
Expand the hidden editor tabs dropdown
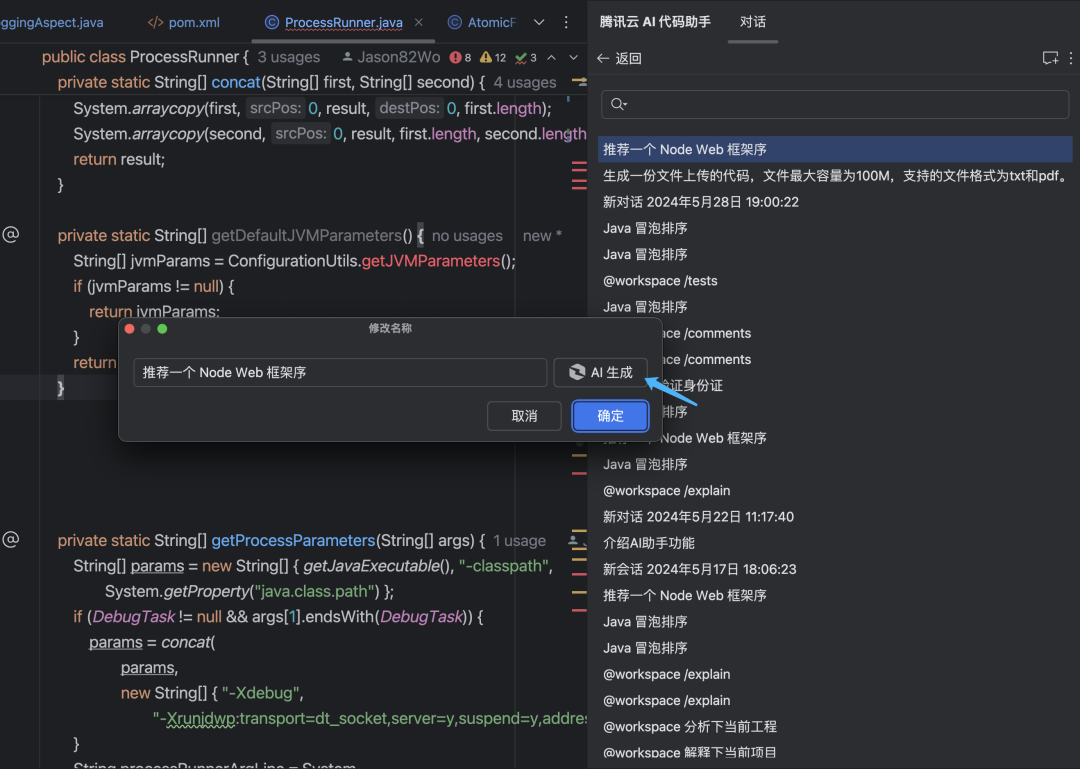coord(539,23)
